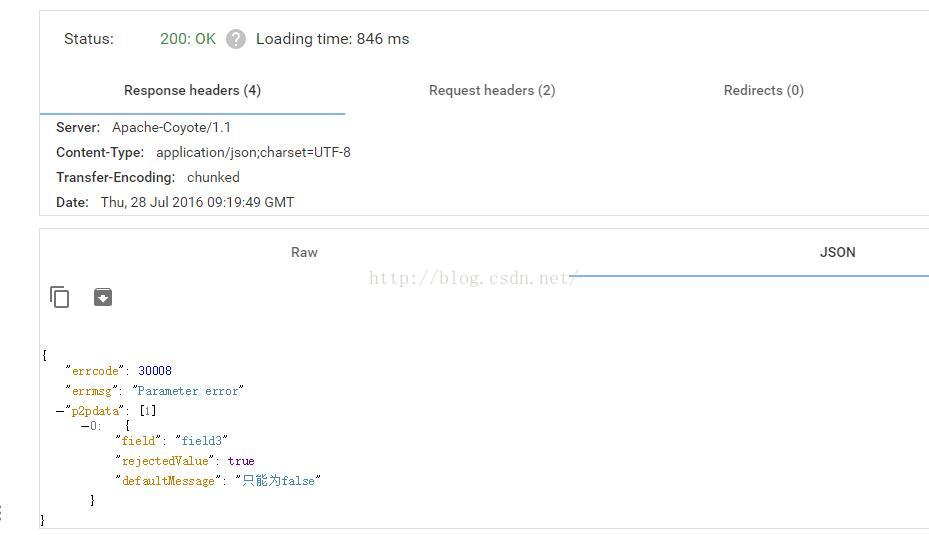
Task: Click the defaultMessage string value
Action: [278, 480]
